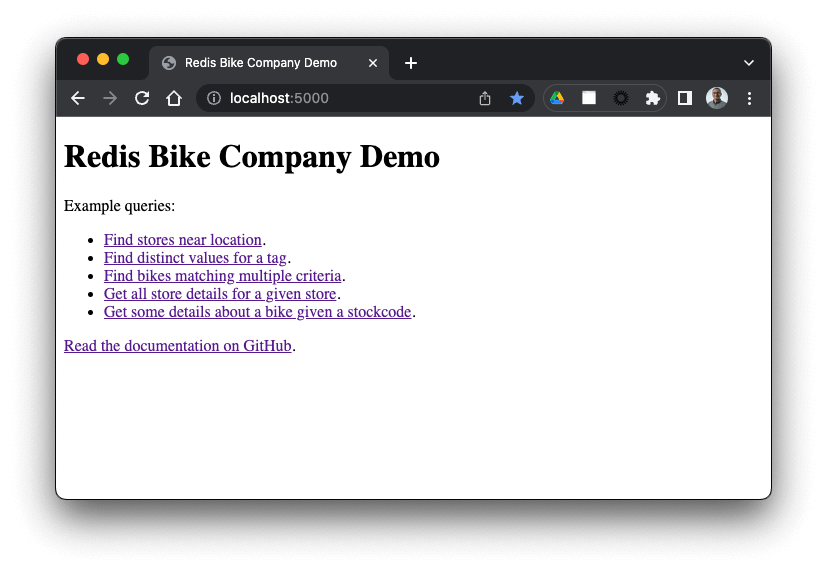Open Find bikes matching multiple criteria
The width and height of the screenshot is (827, 573).
click(x=223, y=275)
